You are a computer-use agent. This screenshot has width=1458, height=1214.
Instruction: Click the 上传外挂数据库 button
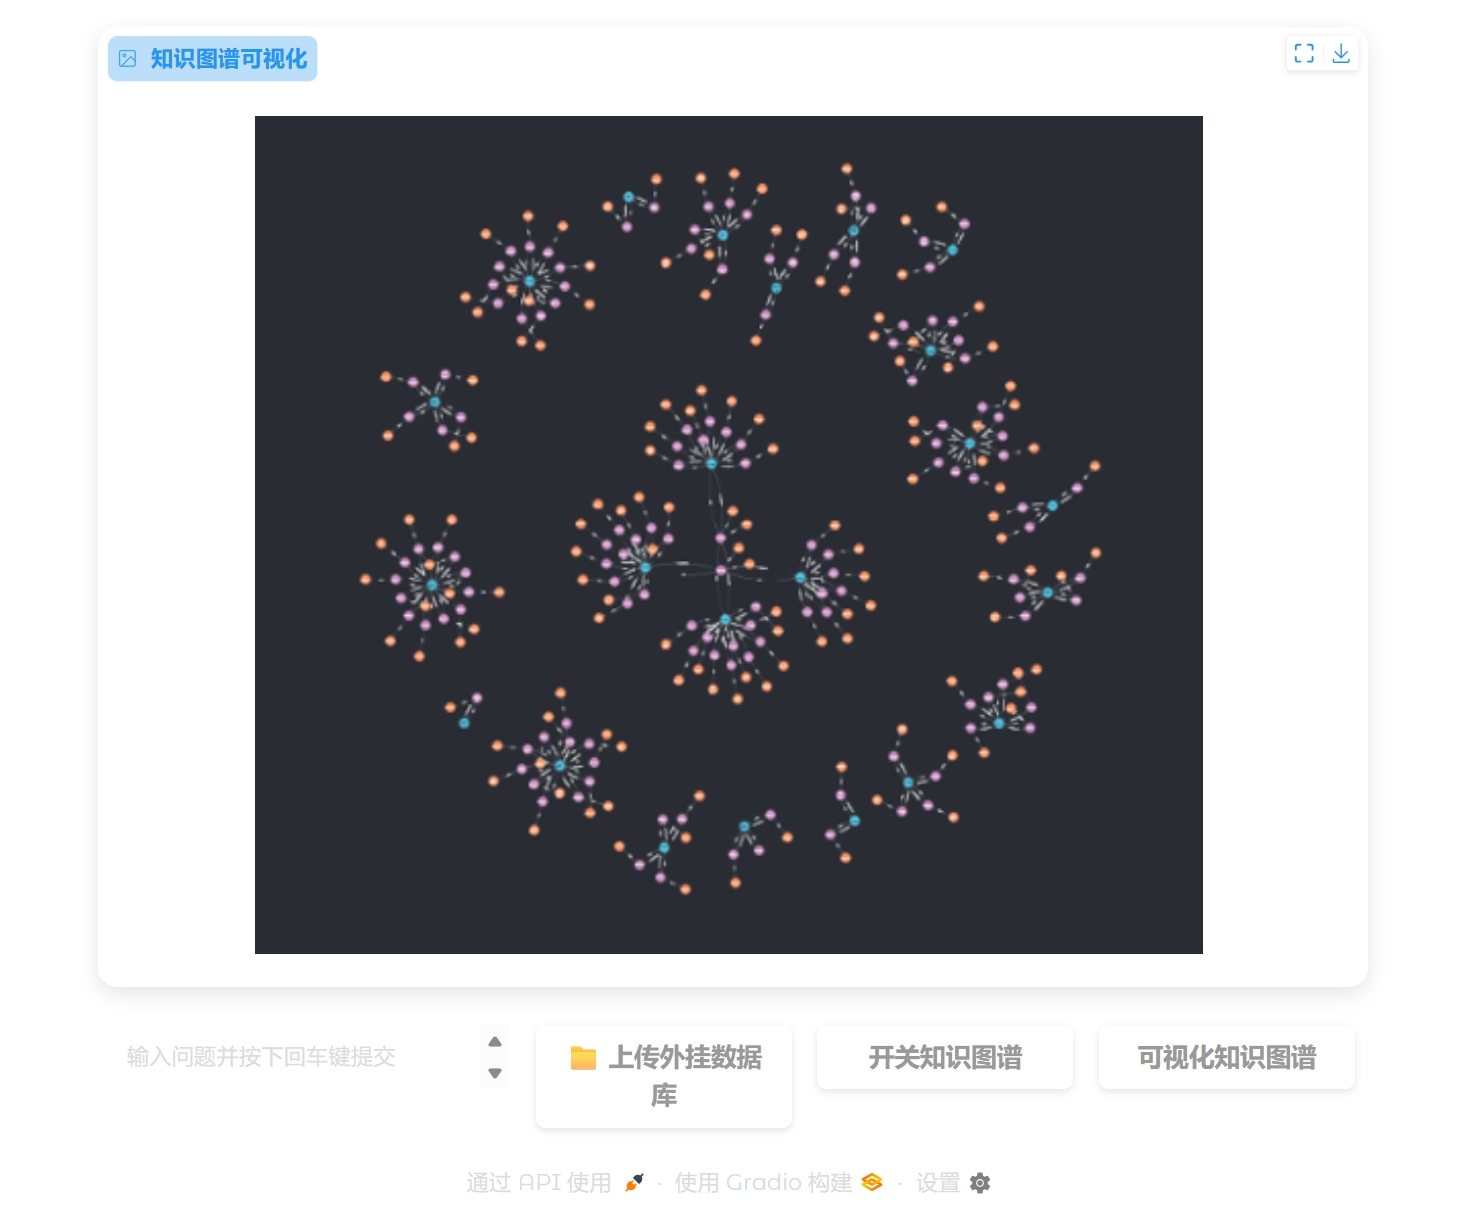664,1076
